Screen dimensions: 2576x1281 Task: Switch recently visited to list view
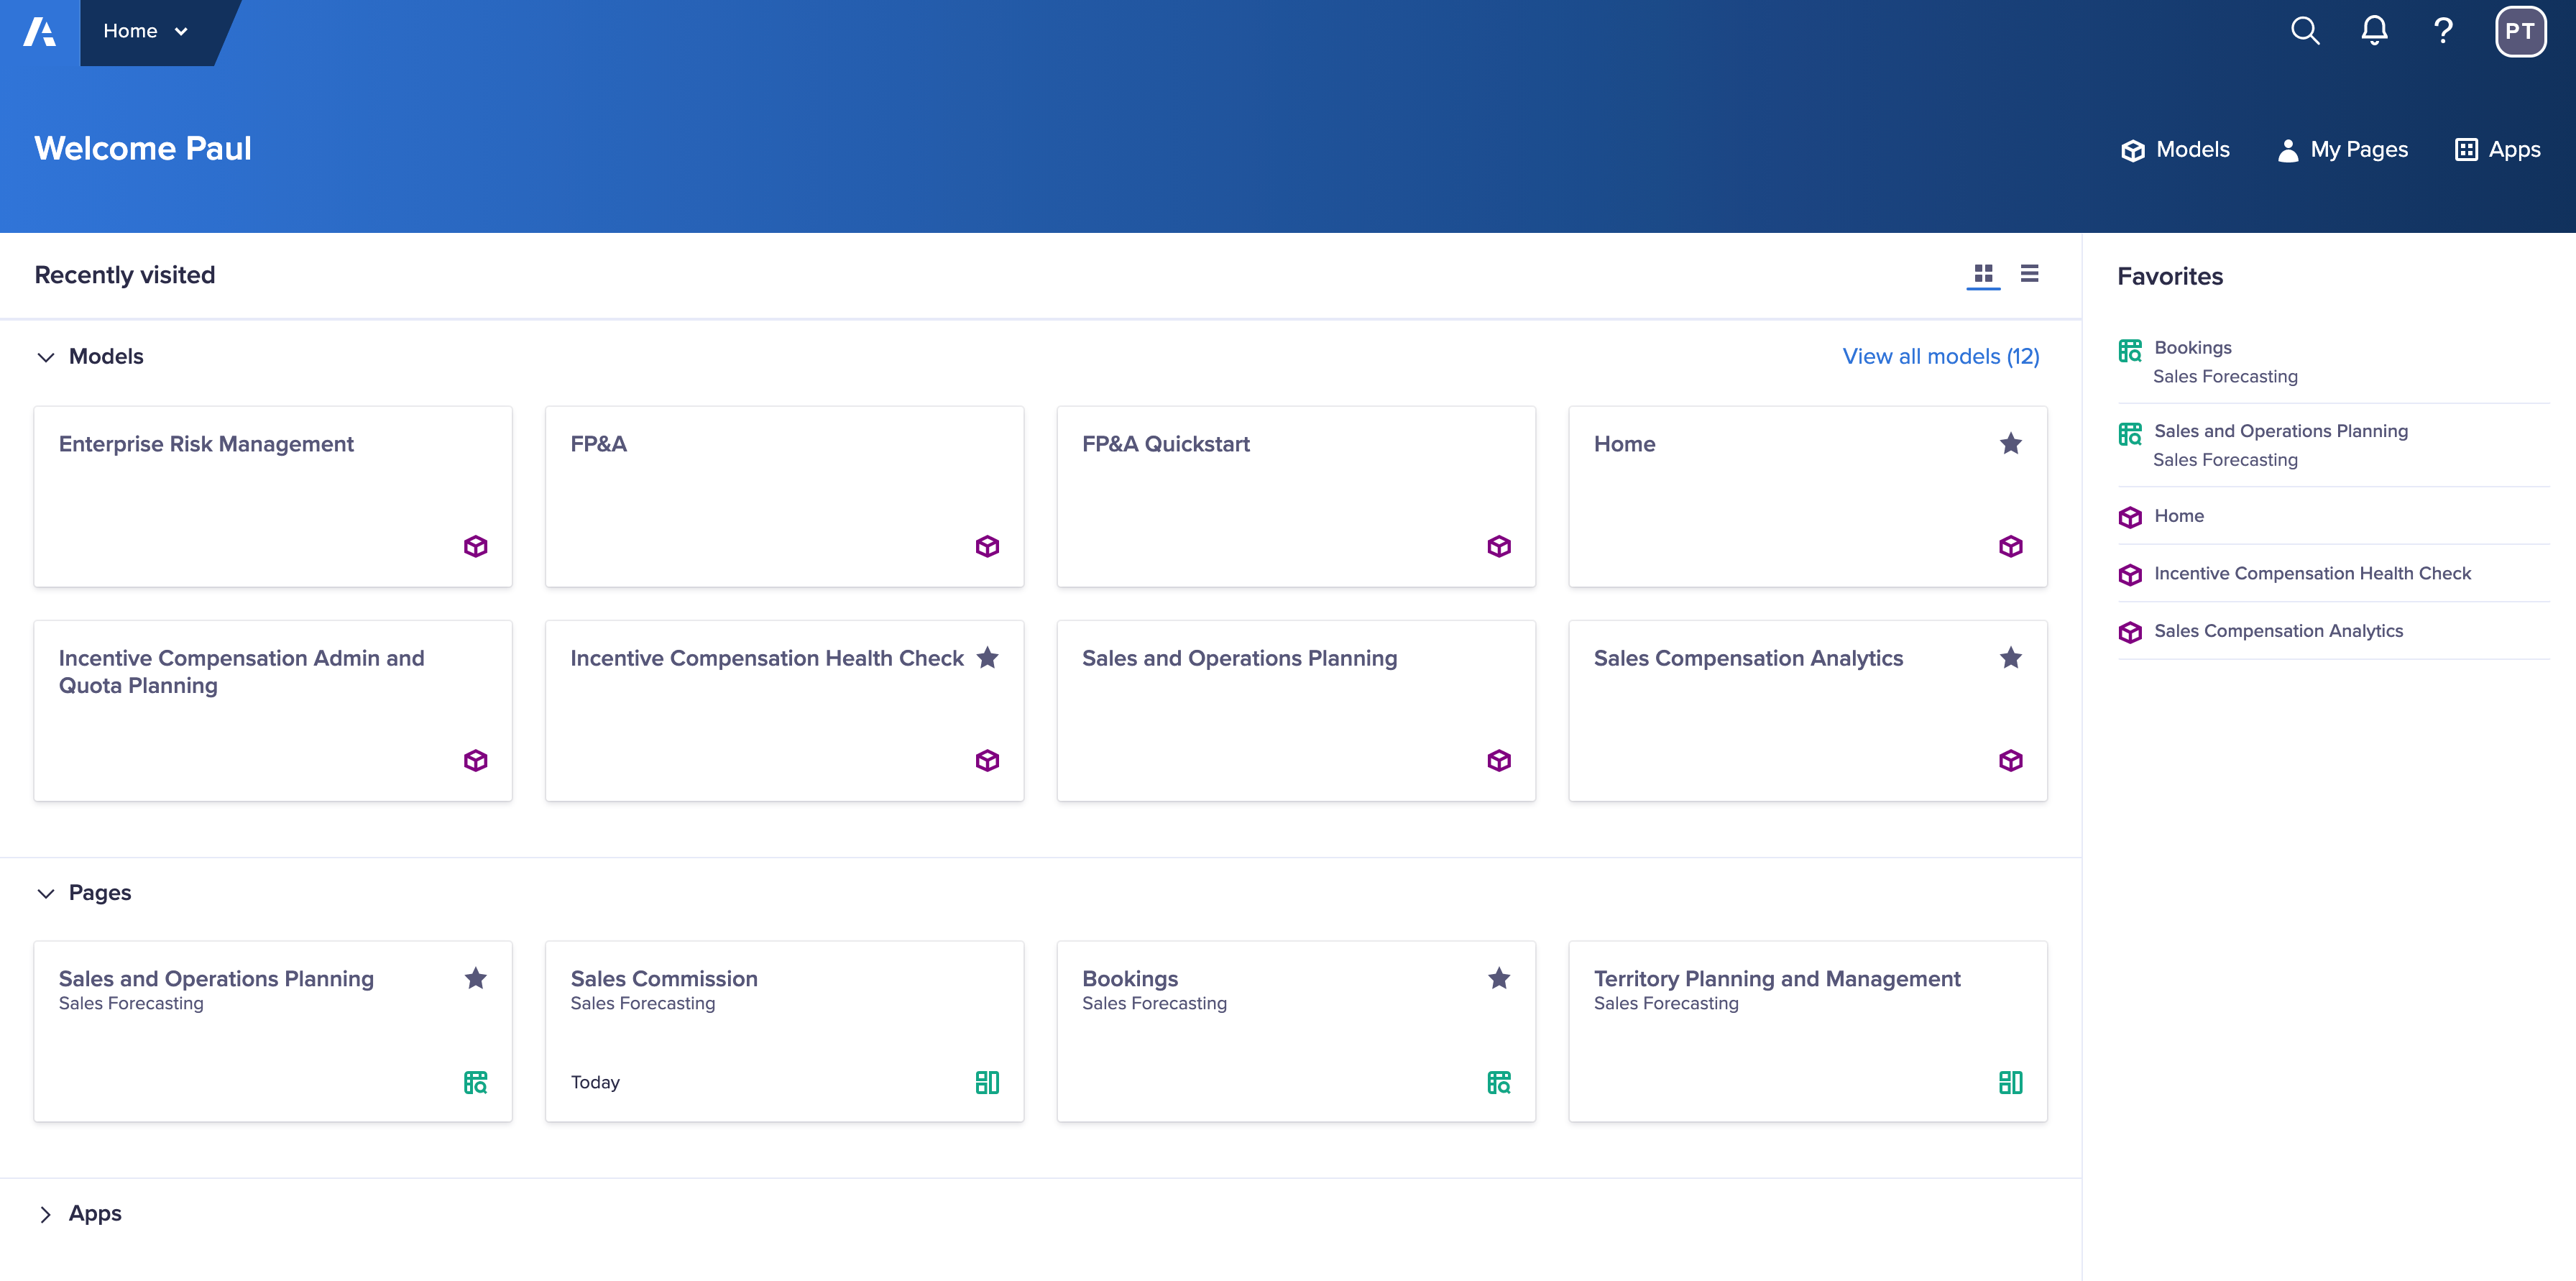(x=2030, y=273)
